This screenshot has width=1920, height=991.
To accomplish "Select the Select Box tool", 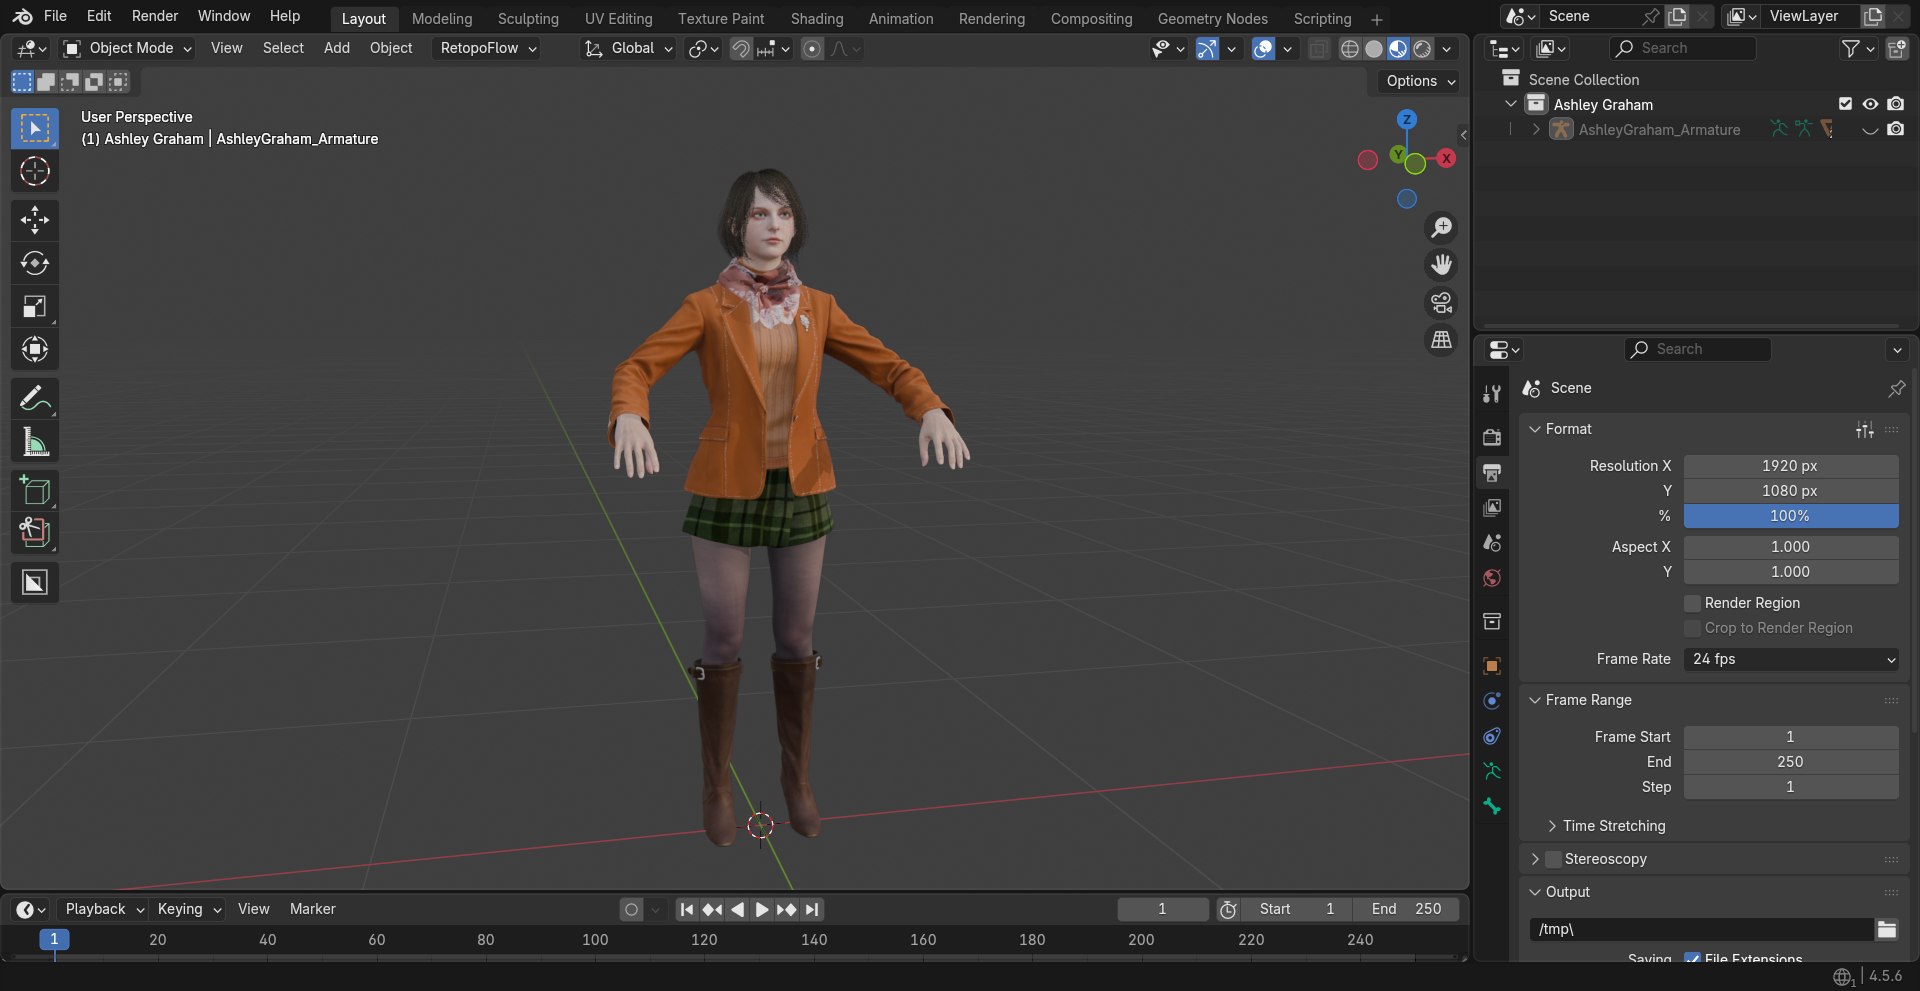I will [x=35, y=128].
